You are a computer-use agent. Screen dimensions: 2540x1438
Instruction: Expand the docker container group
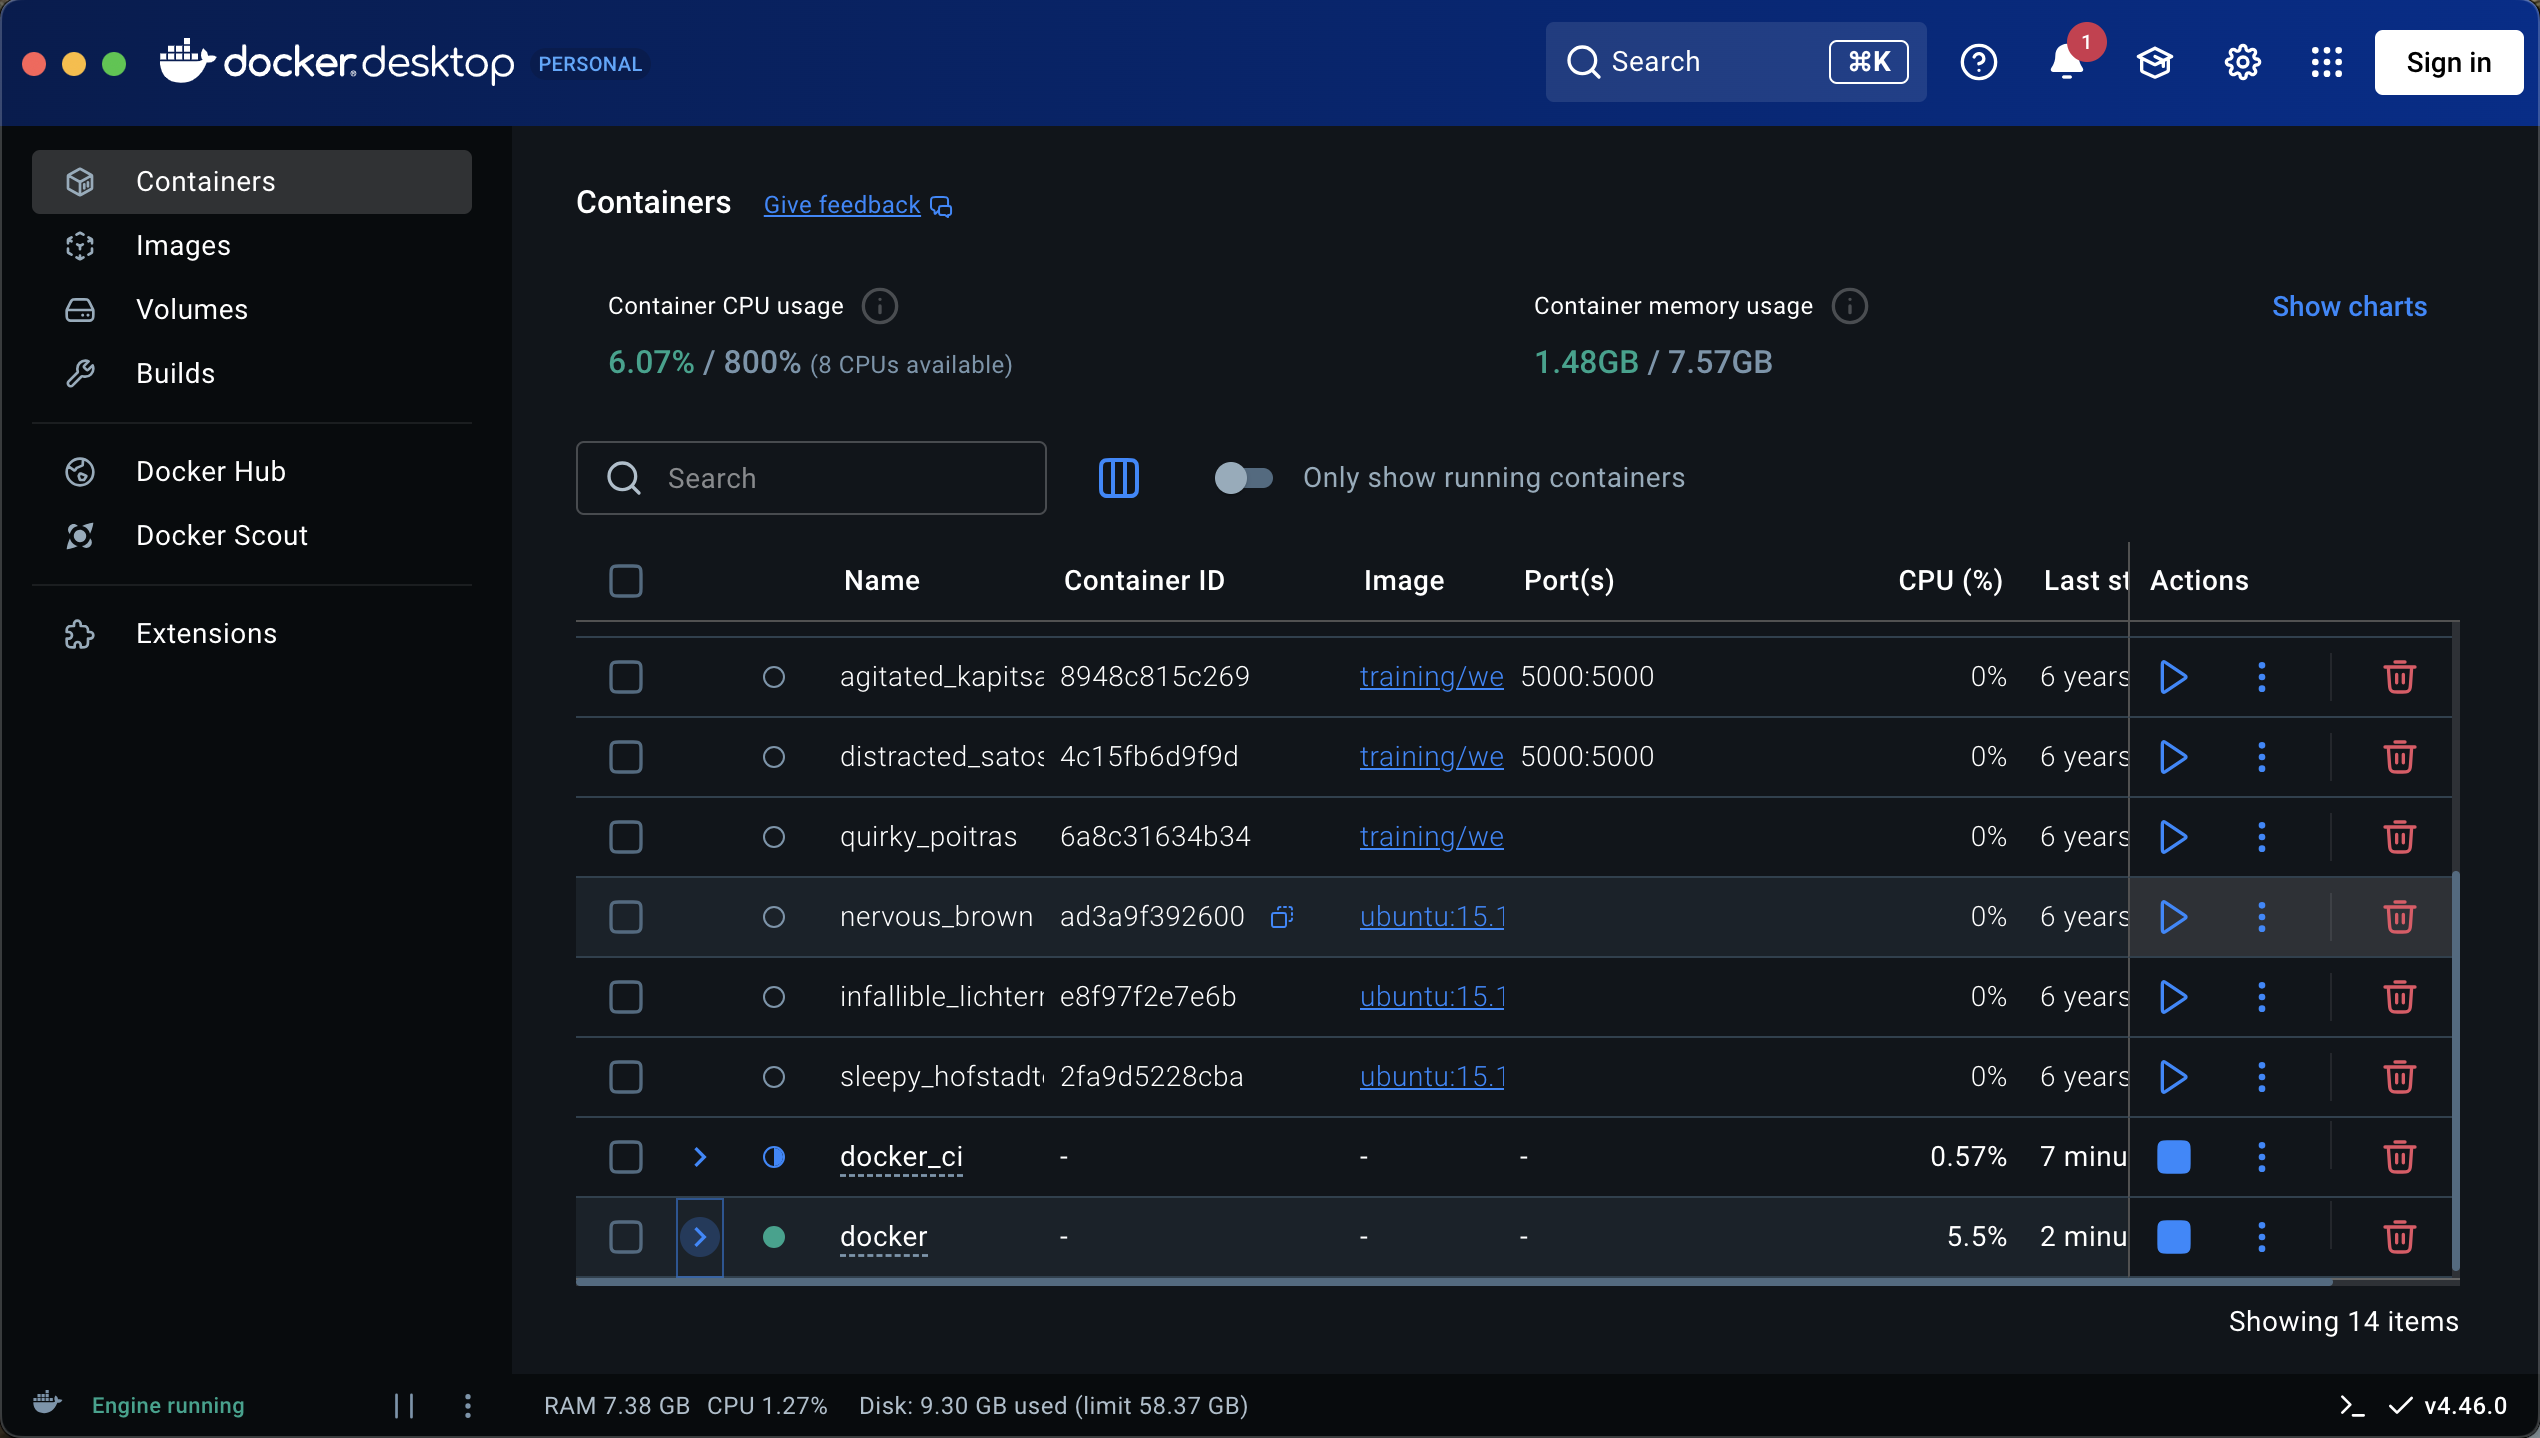pos(700,1237)
